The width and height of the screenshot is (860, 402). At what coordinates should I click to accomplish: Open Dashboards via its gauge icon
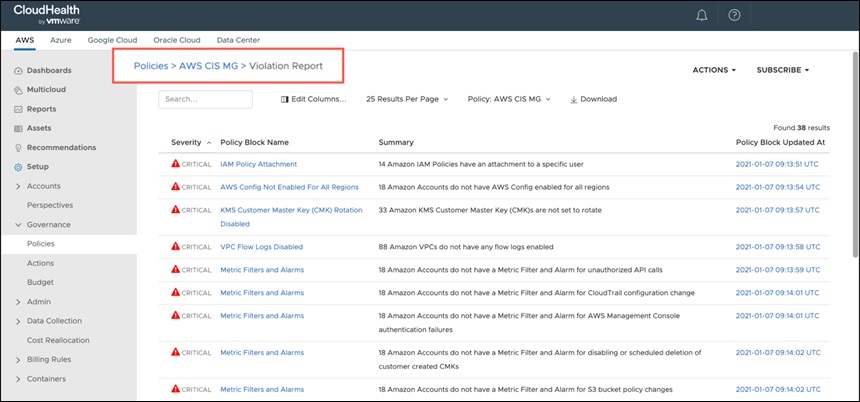(x=18, y=71)
